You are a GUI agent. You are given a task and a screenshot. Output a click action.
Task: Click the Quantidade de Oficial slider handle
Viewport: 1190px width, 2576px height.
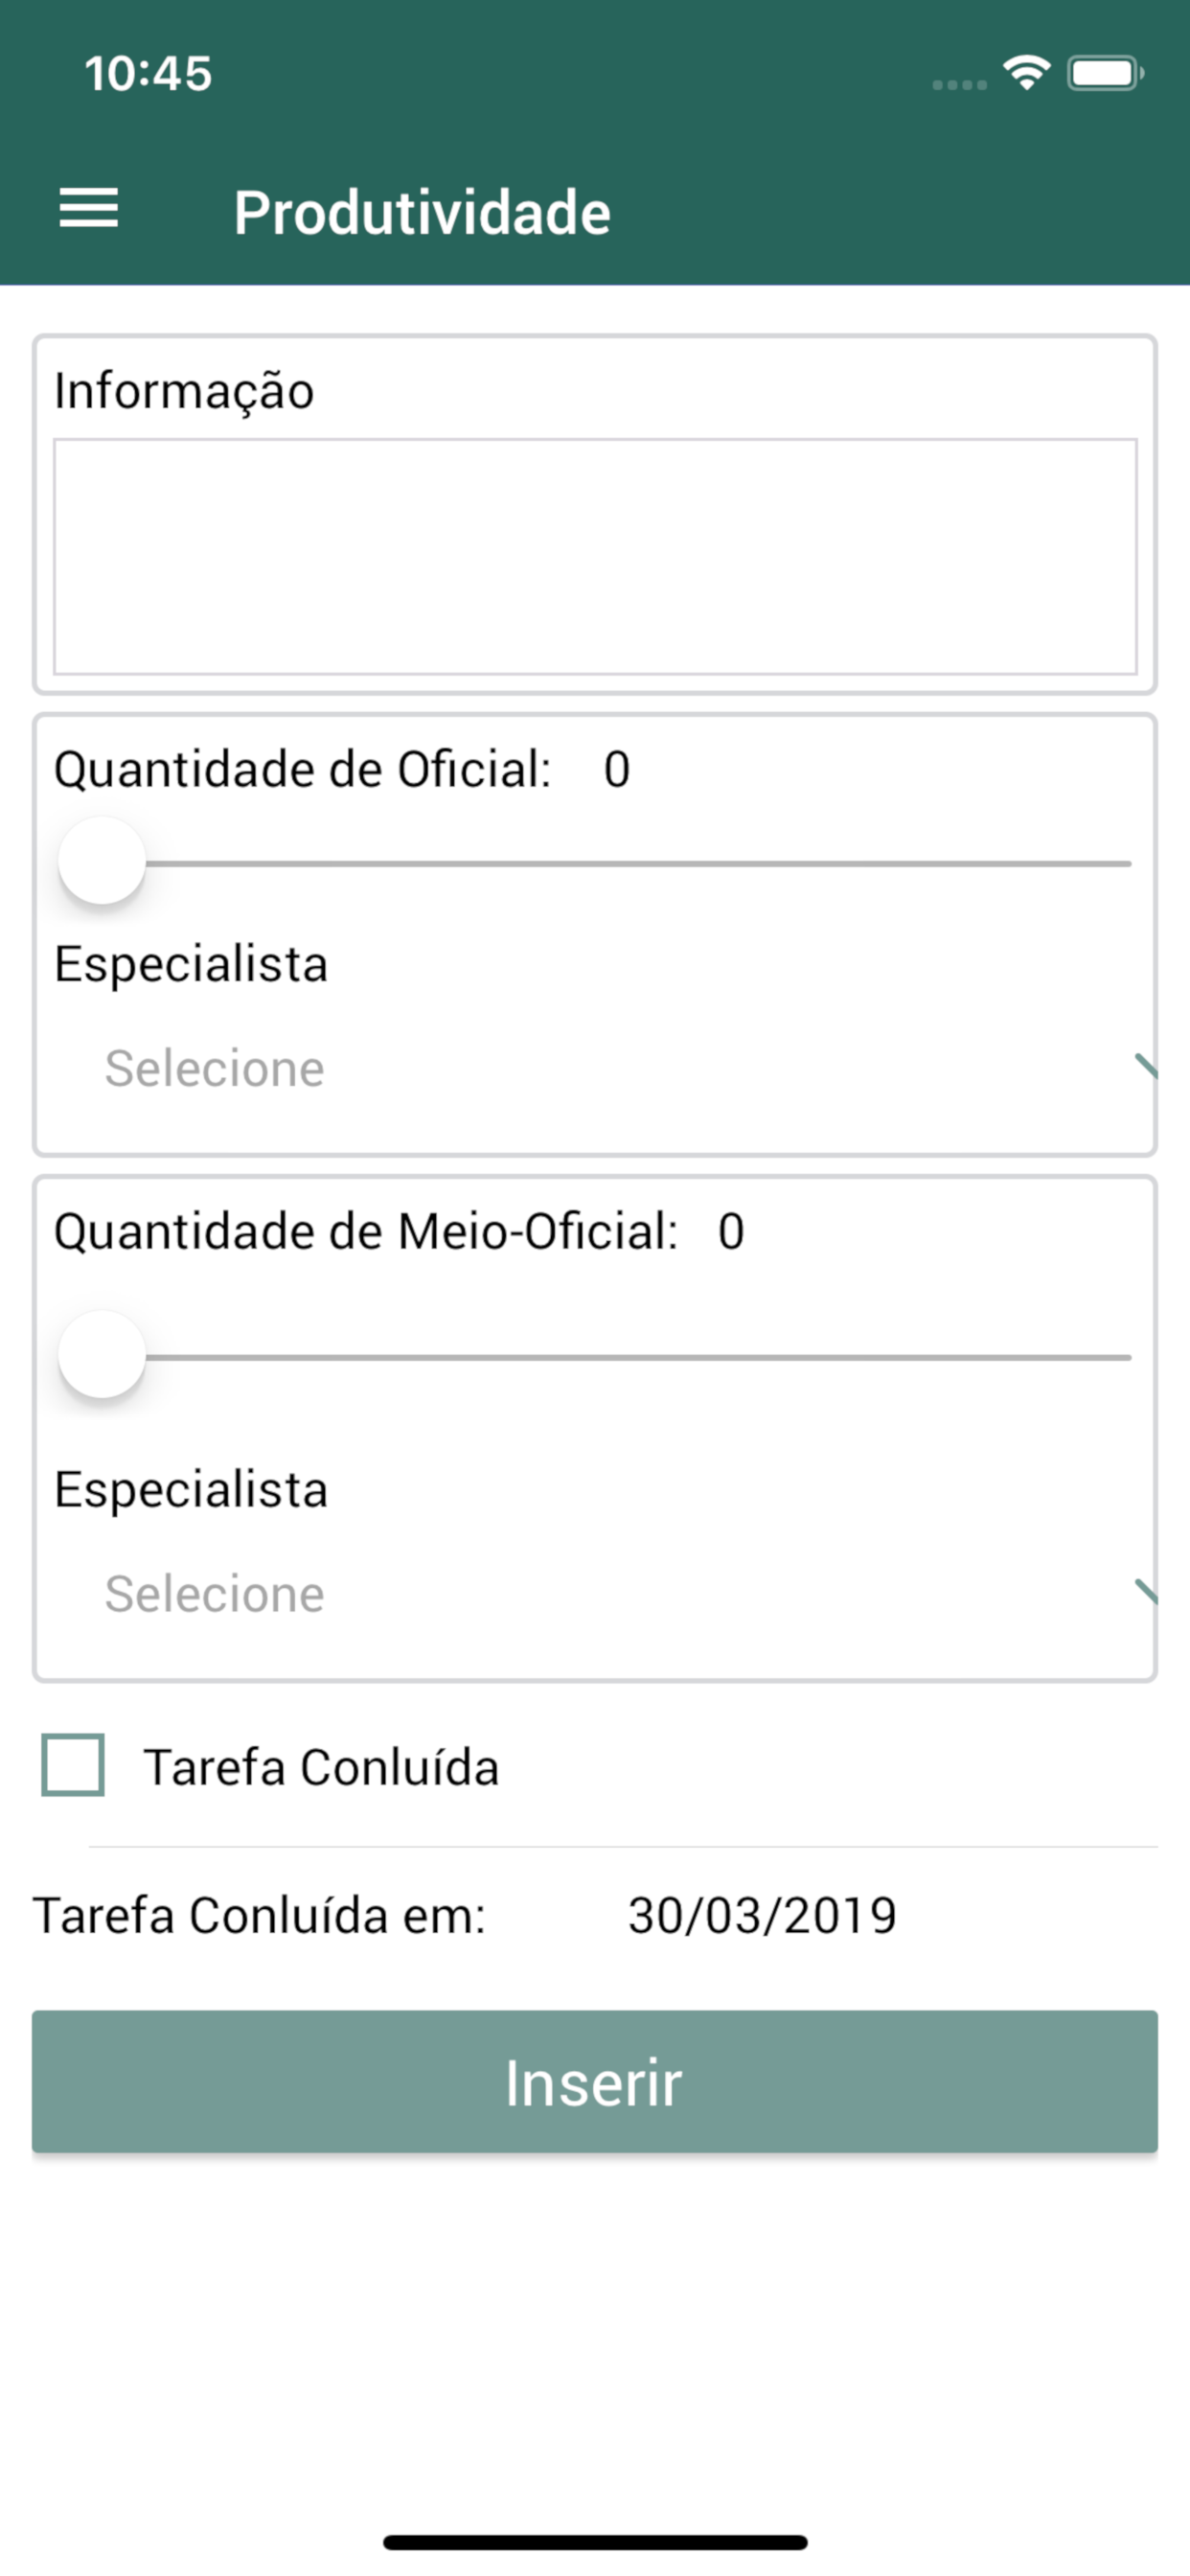(102, 861)
